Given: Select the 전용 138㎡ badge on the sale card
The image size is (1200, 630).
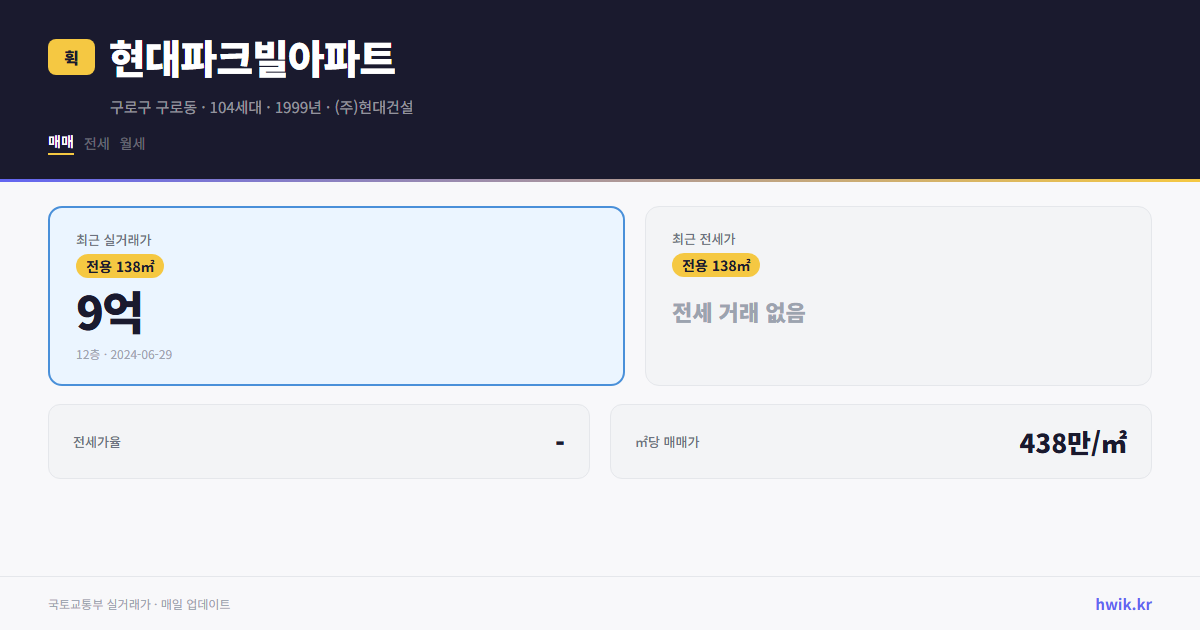Looking at the screenshot, I should pos(121,266).
